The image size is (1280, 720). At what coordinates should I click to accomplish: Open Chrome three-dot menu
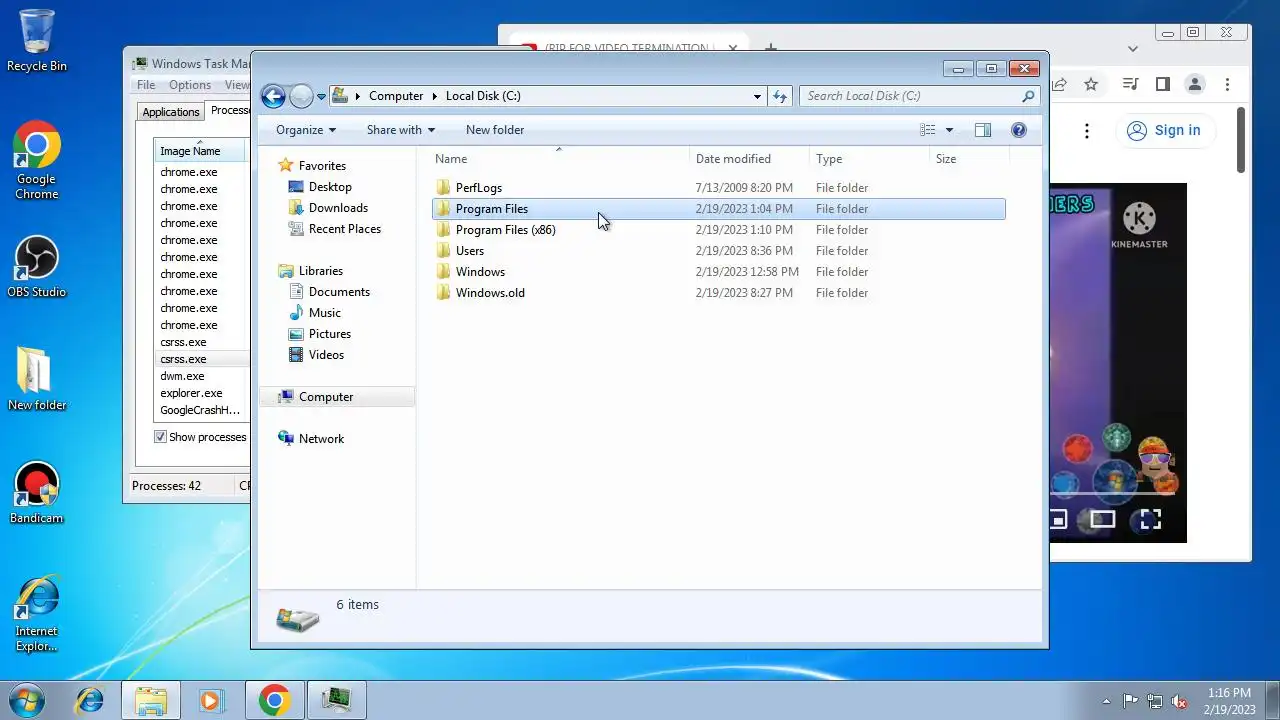pyautogui.click(x=1227, y=85)
